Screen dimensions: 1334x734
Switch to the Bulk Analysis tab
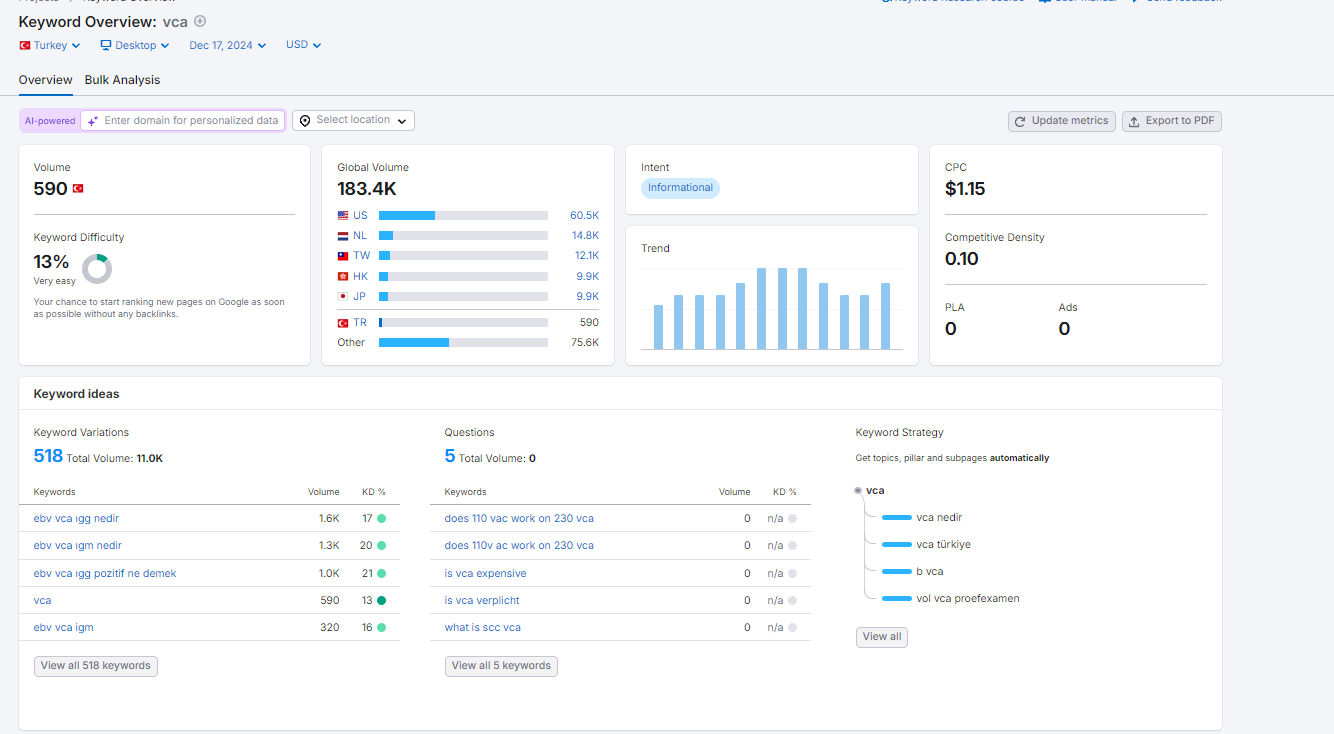[122, 80]
